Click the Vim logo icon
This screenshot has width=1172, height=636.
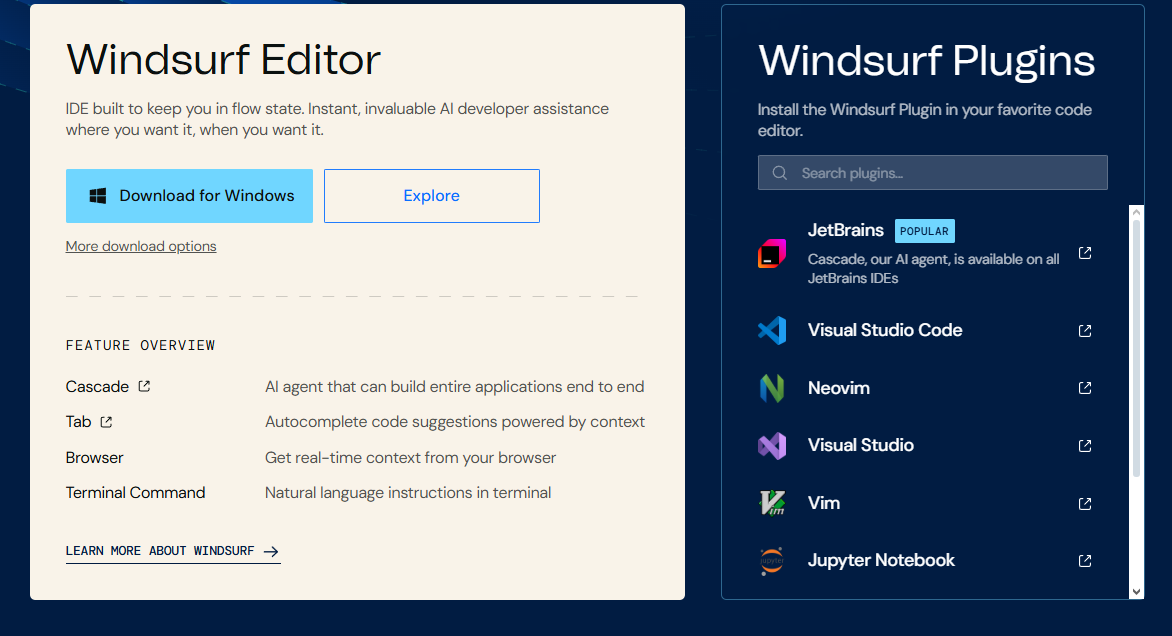(772, 503)
